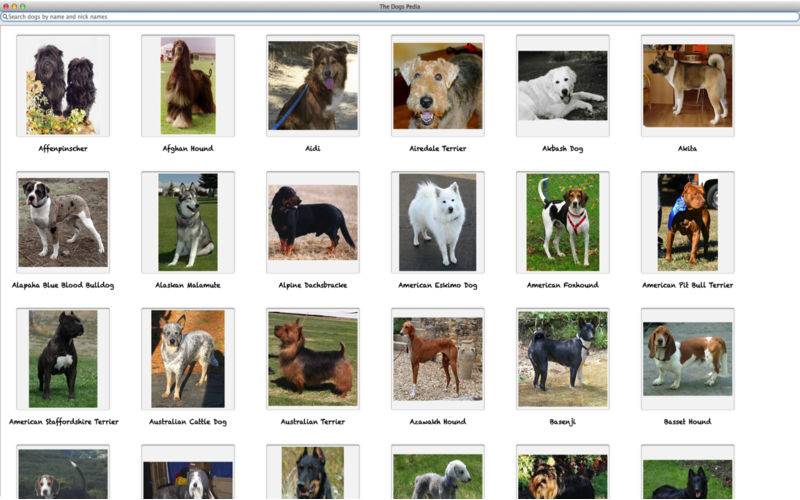
Task: Open the Alpine Dachsbracke picture
Action: point(313,222)
